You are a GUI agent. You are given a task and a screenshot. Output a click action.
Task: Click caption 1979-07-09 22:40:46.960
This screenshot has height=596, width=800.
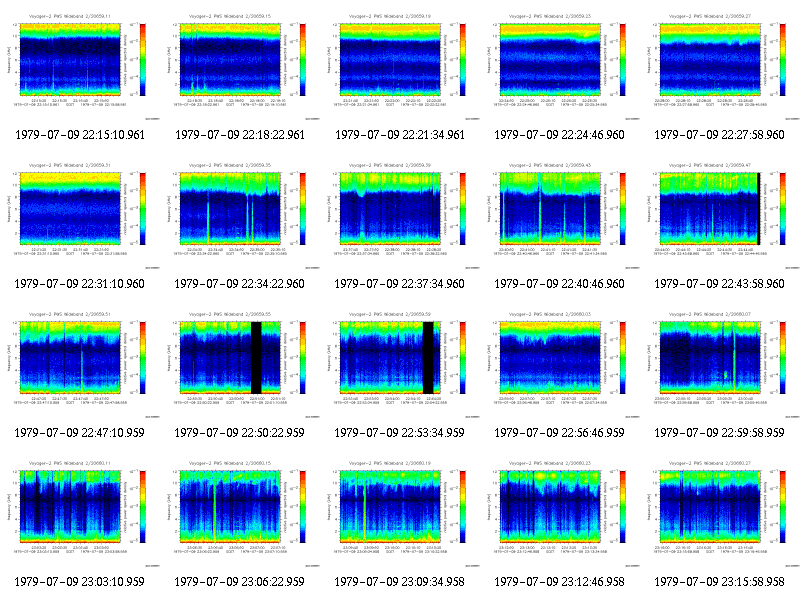click(559, 284)
